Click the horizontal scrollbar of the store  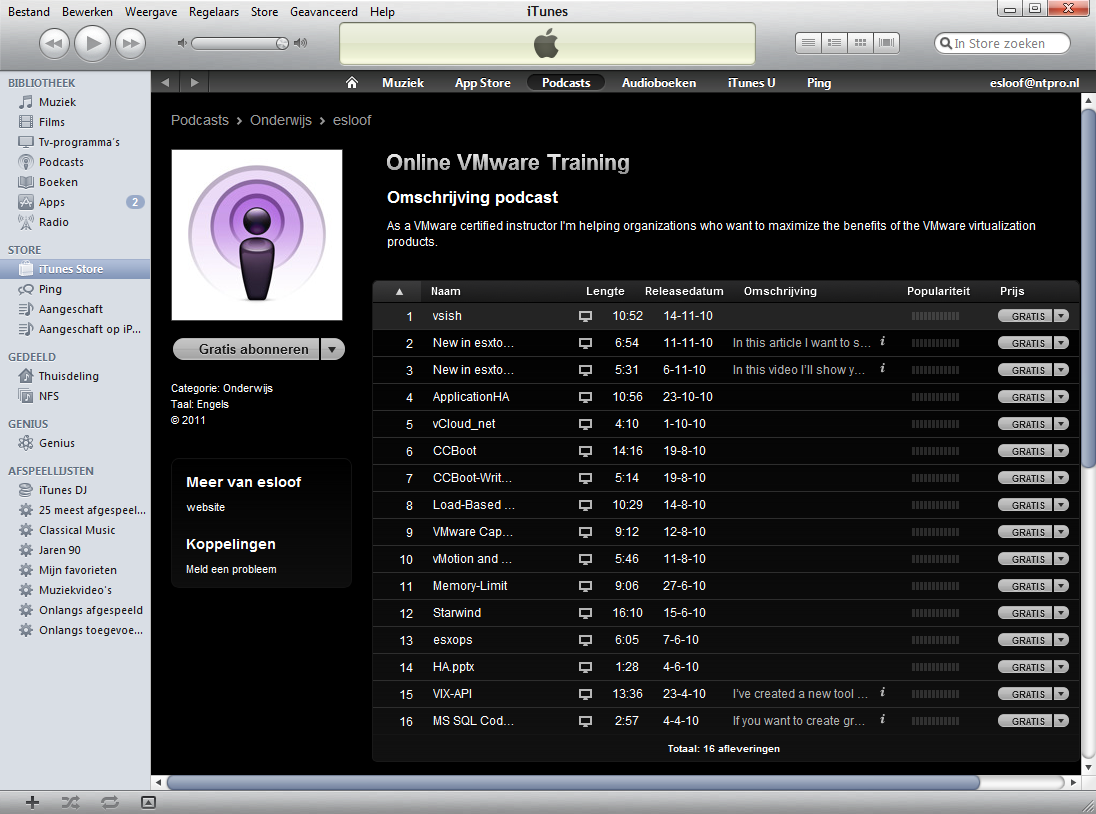point(572,783)
